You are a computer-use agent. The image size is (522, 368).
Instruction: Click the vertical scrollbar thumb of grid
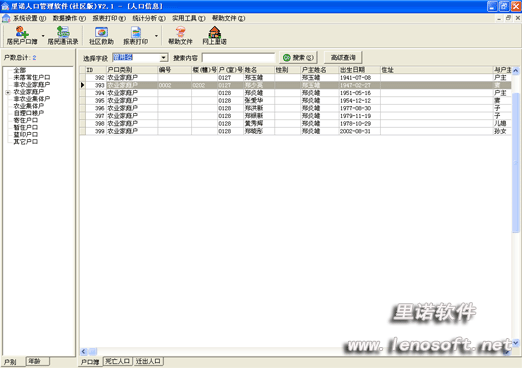(516, 163)
